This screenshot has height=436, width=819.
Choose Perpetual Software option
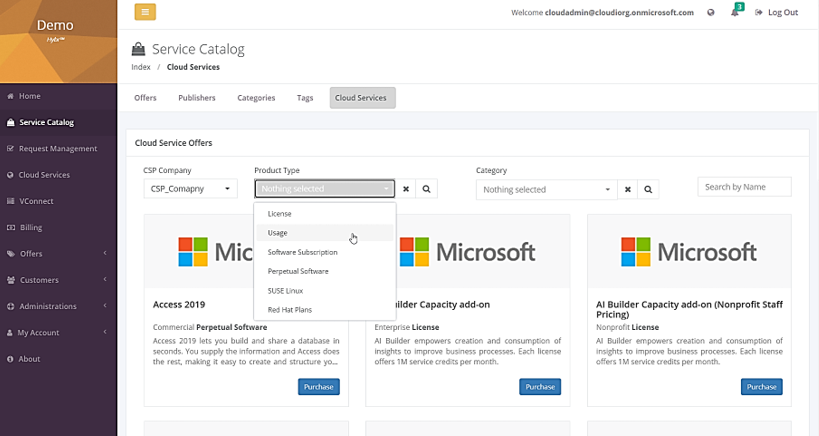[x=298, y=271]
